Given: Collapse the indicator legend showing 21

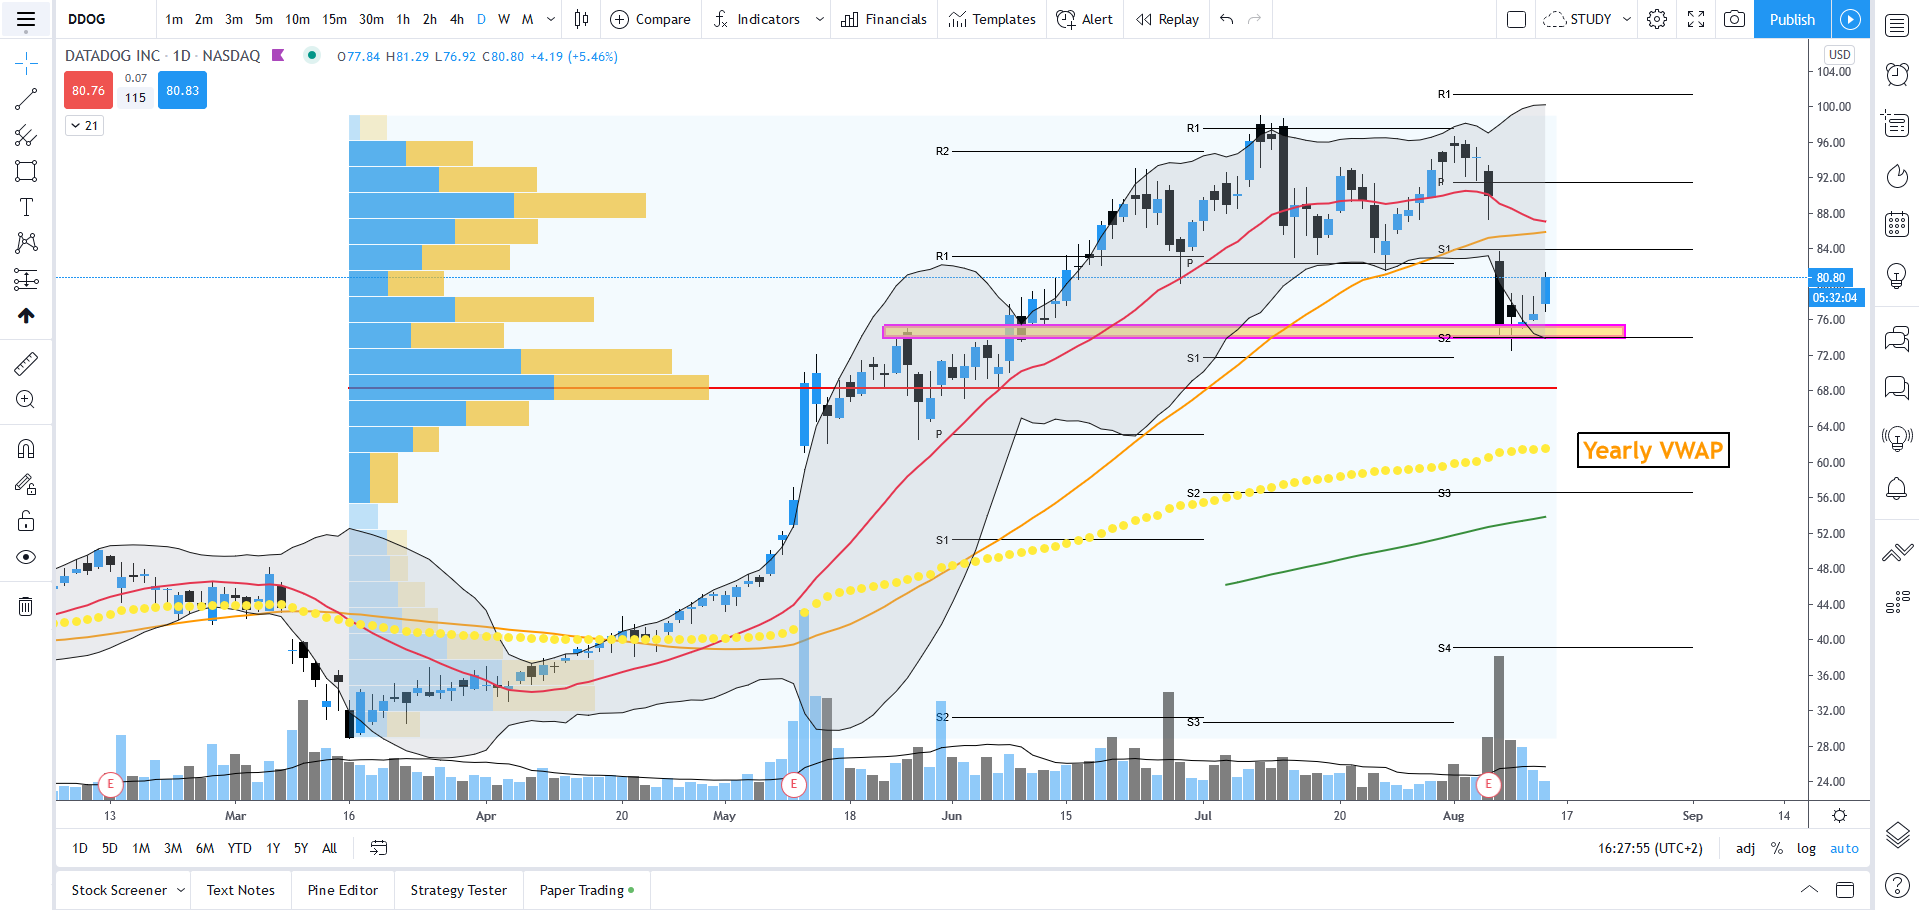Looking at the screenshot, I should [84, 125].
